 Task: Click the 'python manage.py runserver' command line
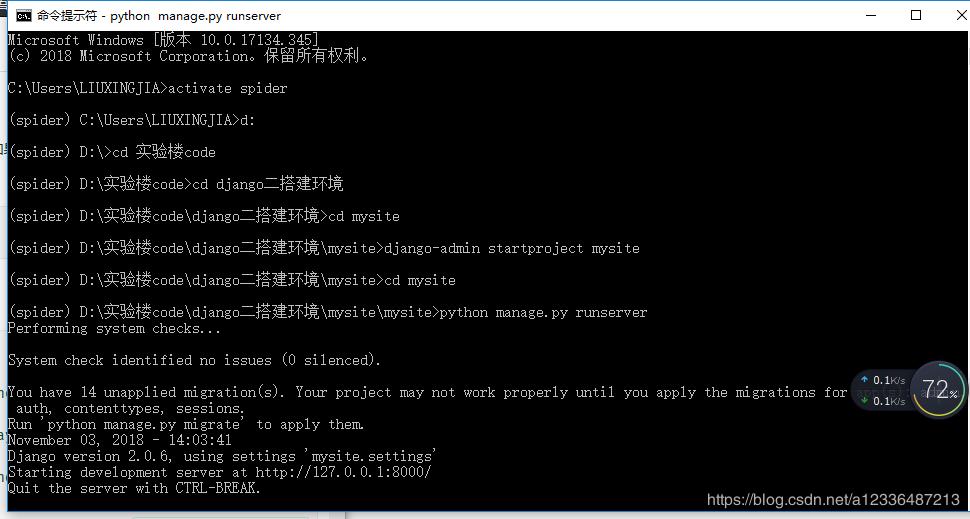click(x=543, y=312)
